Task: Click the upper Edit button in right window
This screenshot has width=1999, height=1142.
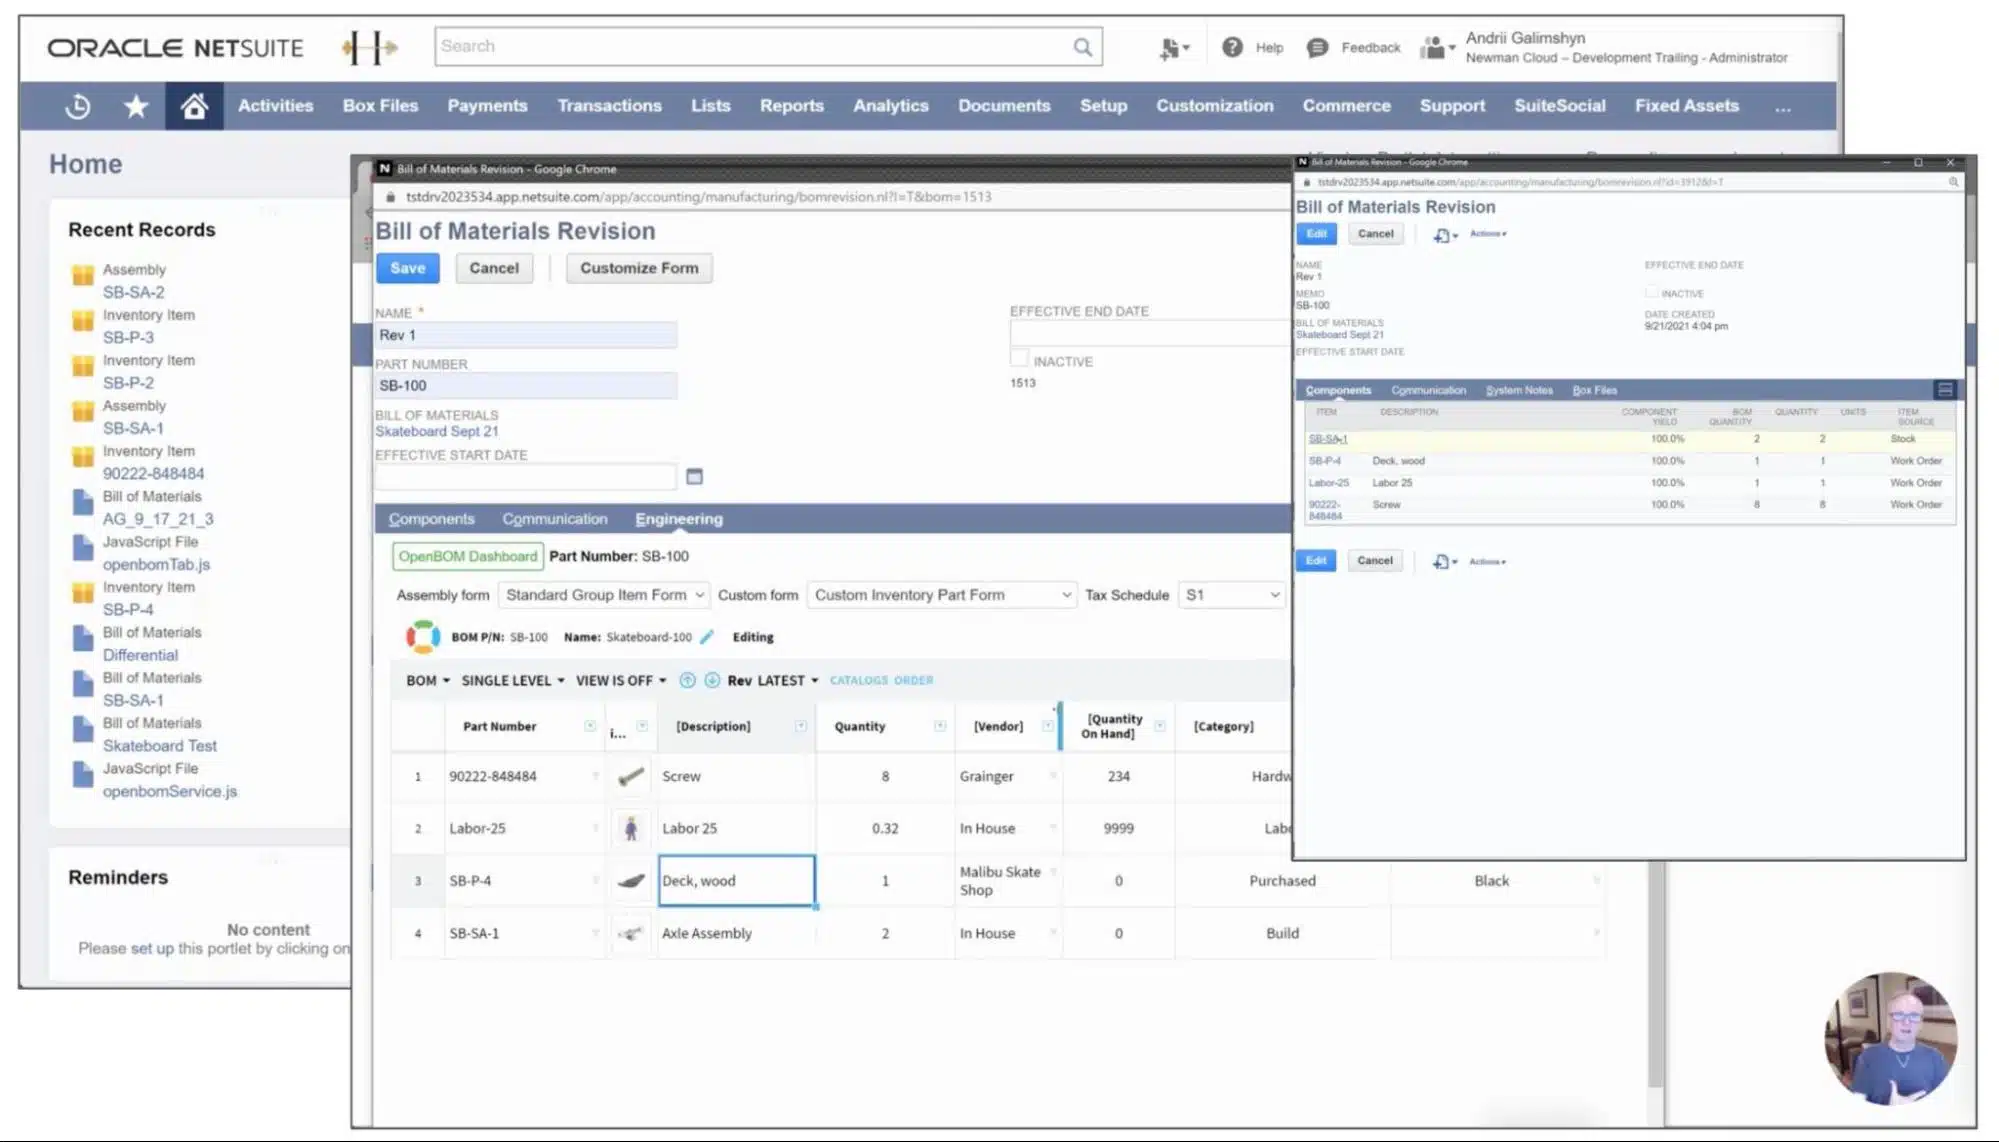Action: [x=1316, y=234]
